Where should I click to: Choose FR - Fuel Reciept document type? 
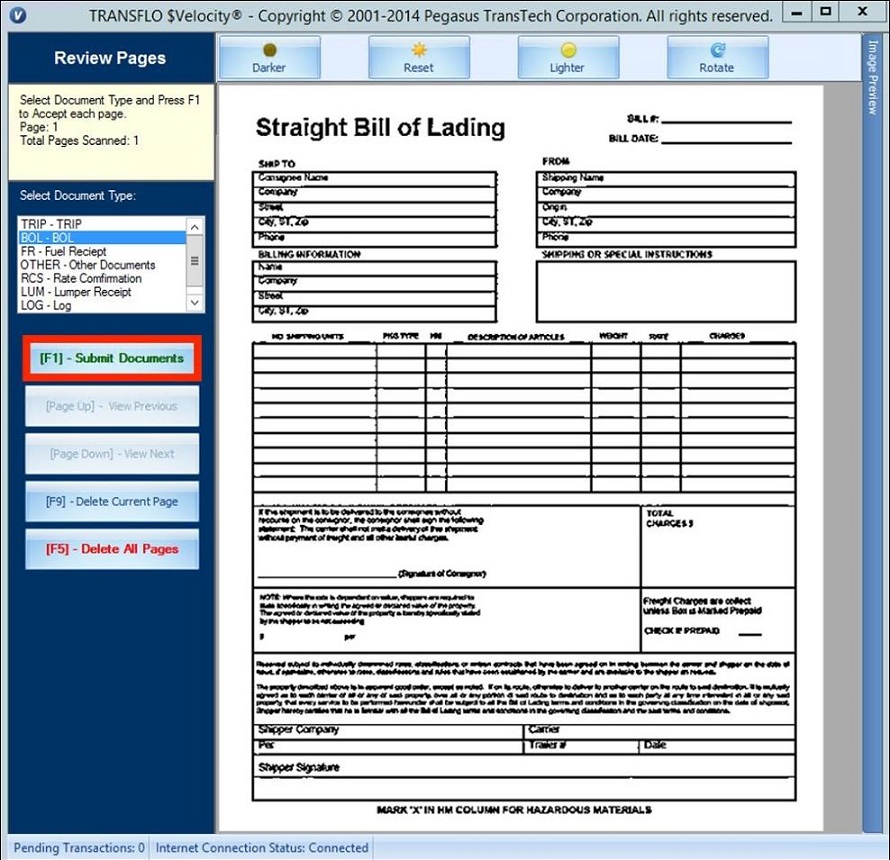point(102,251)
